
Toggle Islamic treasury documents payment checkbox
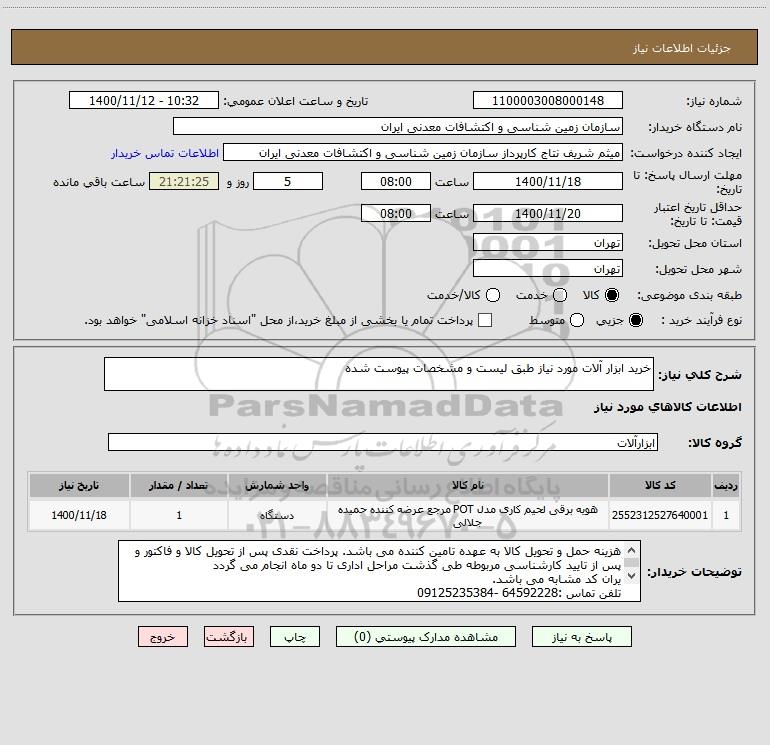click(485, 320)
